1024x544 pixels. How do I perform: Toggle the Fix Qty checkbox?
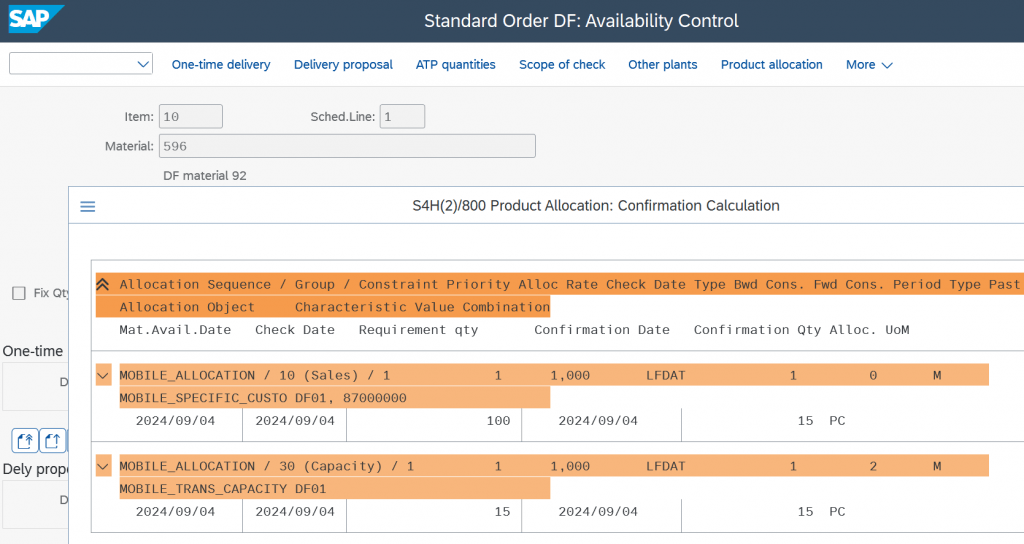(19, 293)
